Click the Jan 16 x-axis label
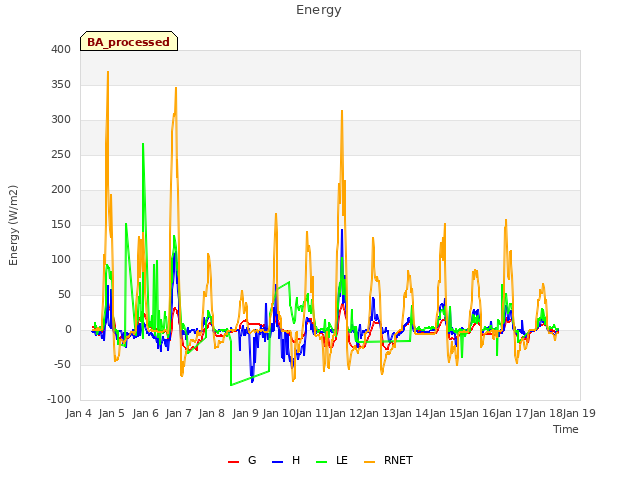The width and height of the screenshot is (640, 480). click(x=480, y=413)
